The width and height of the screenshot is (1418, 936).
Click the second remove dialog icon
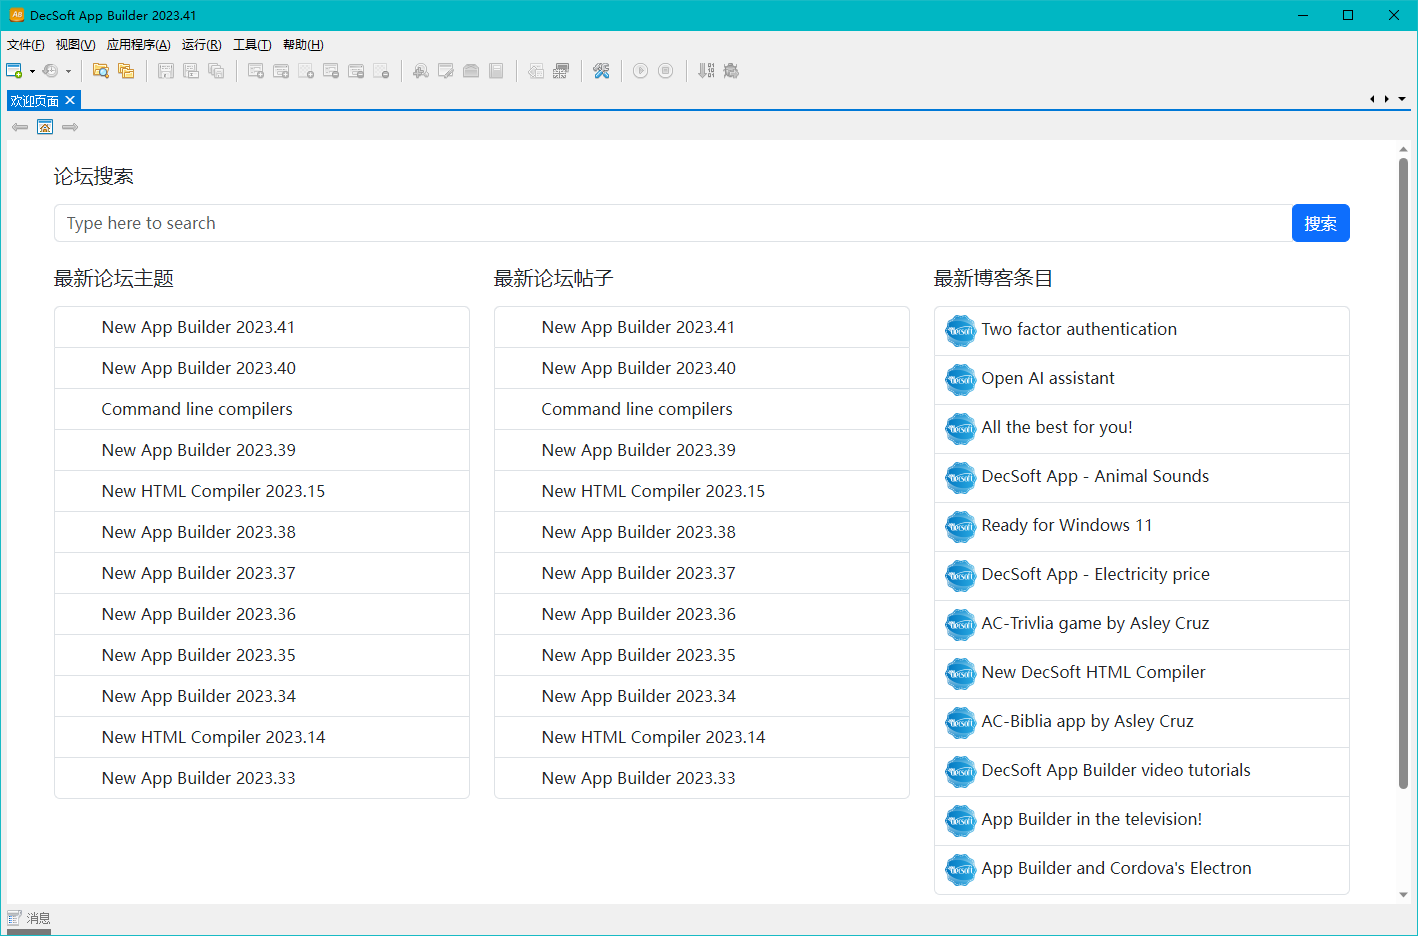click(356, 71)
